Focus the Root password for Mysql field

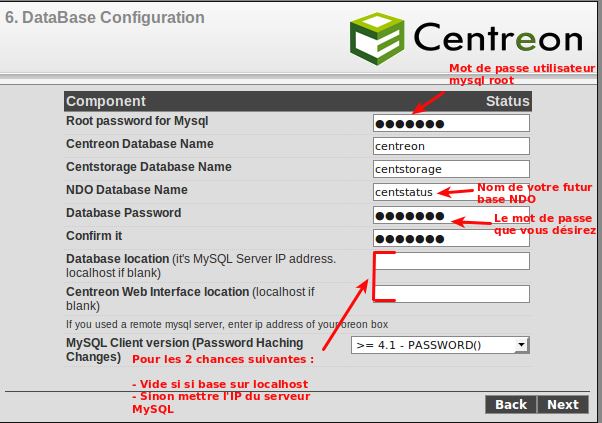point(450,123)
